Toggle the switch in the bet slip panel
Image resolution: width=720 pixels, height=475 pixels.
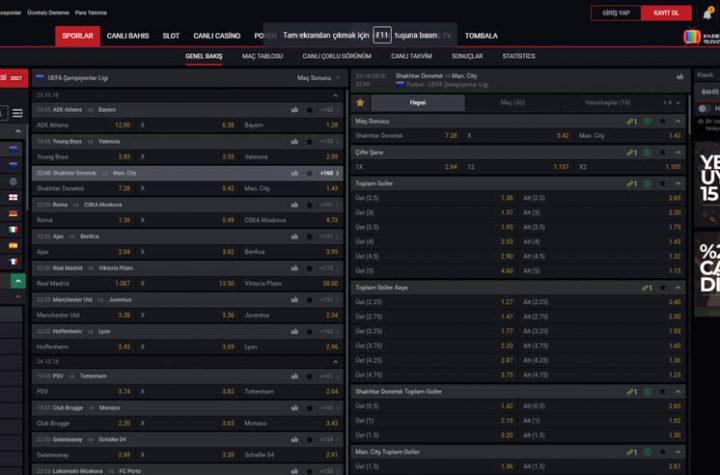tap(703, 108)
